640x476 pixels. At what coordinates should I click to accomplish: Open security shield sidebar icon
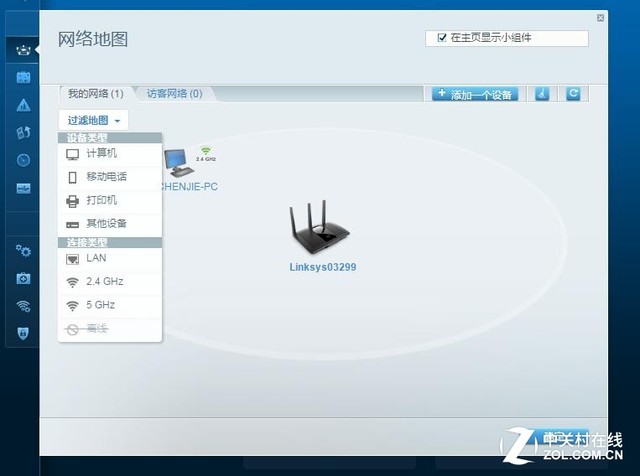tap(23, 334)
